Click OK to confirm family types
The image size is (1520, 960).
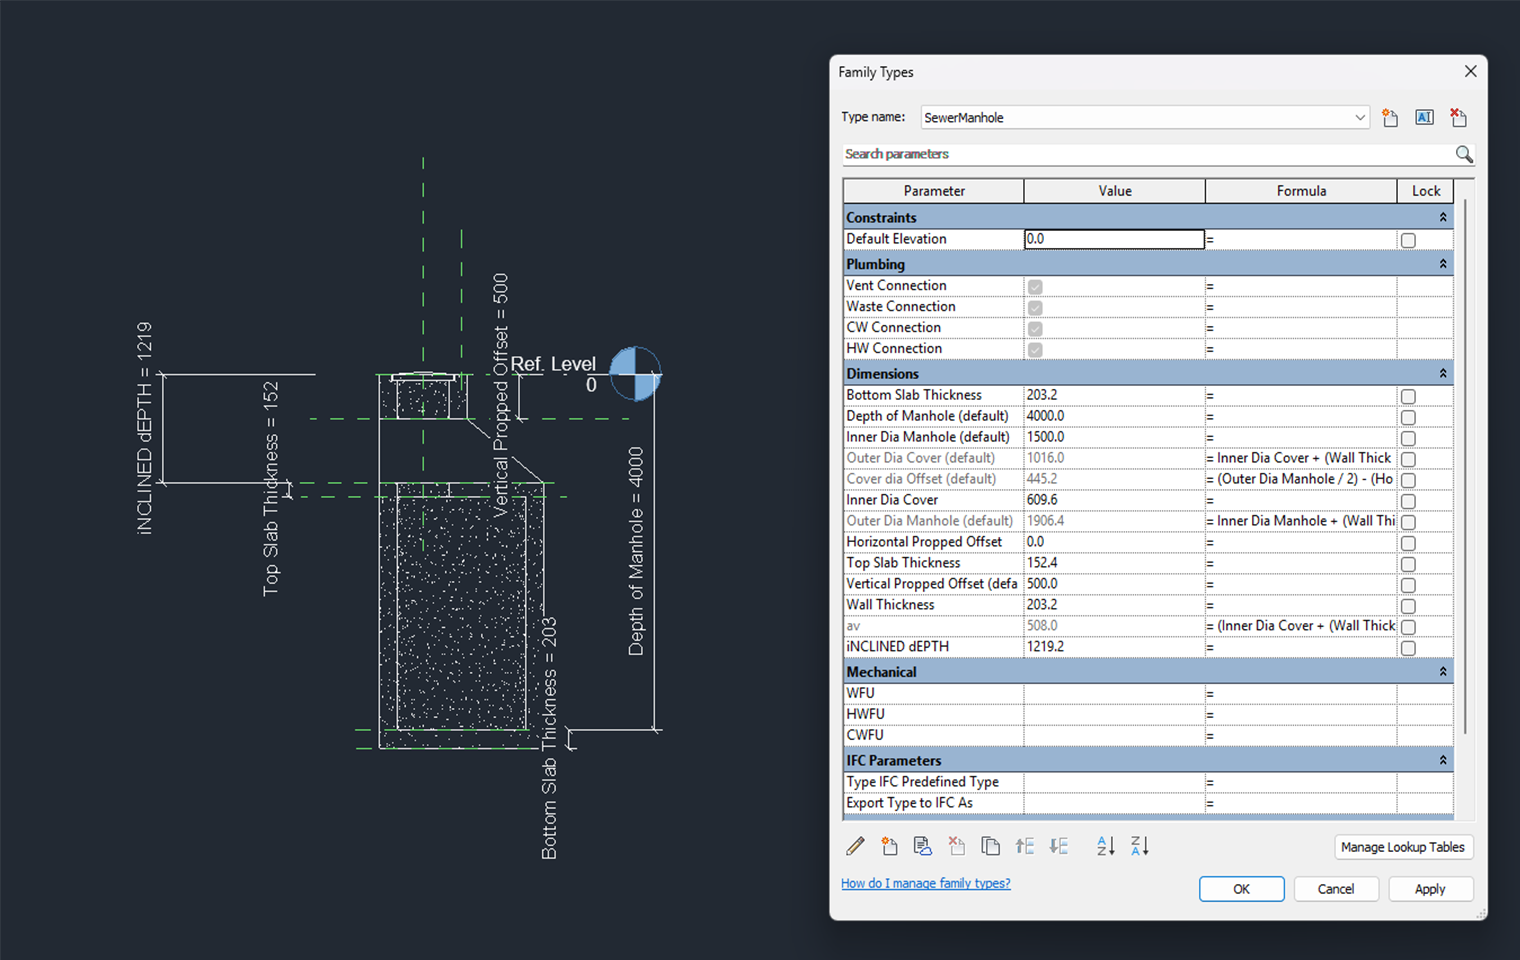[1241, 889]
